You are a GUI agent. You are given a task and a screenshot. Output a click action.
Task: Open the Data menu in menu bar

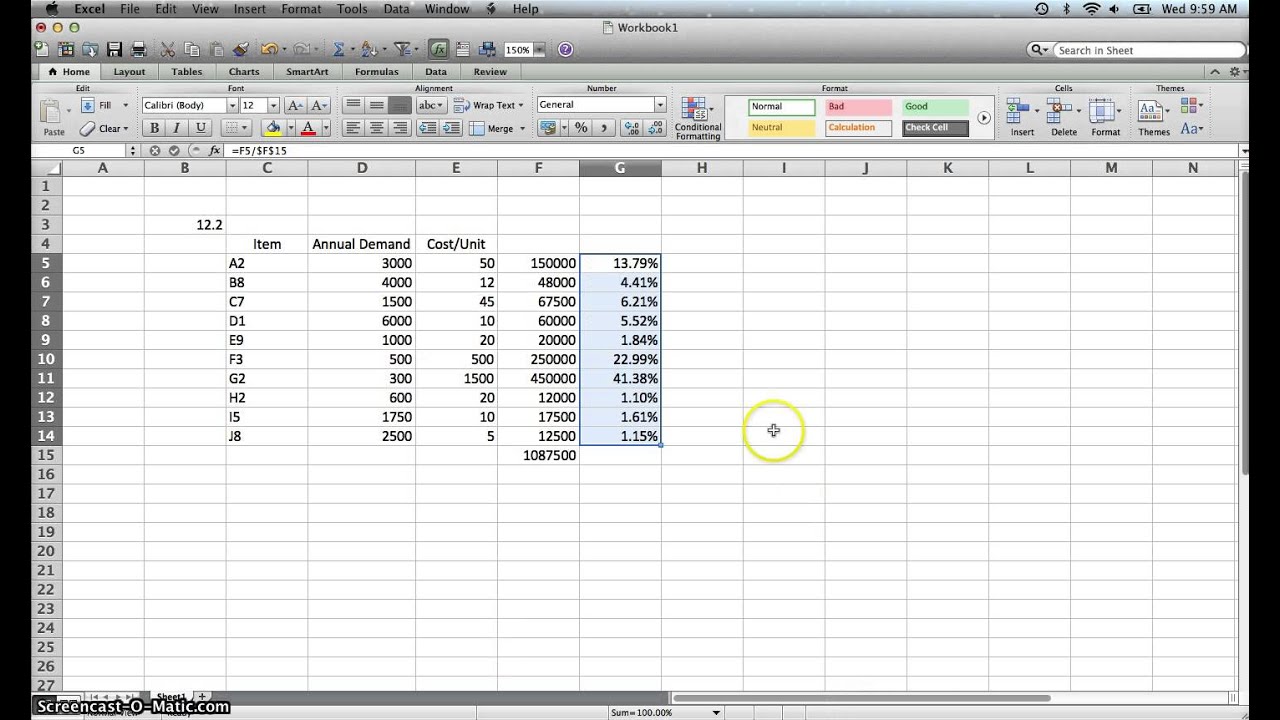(396, 9)
